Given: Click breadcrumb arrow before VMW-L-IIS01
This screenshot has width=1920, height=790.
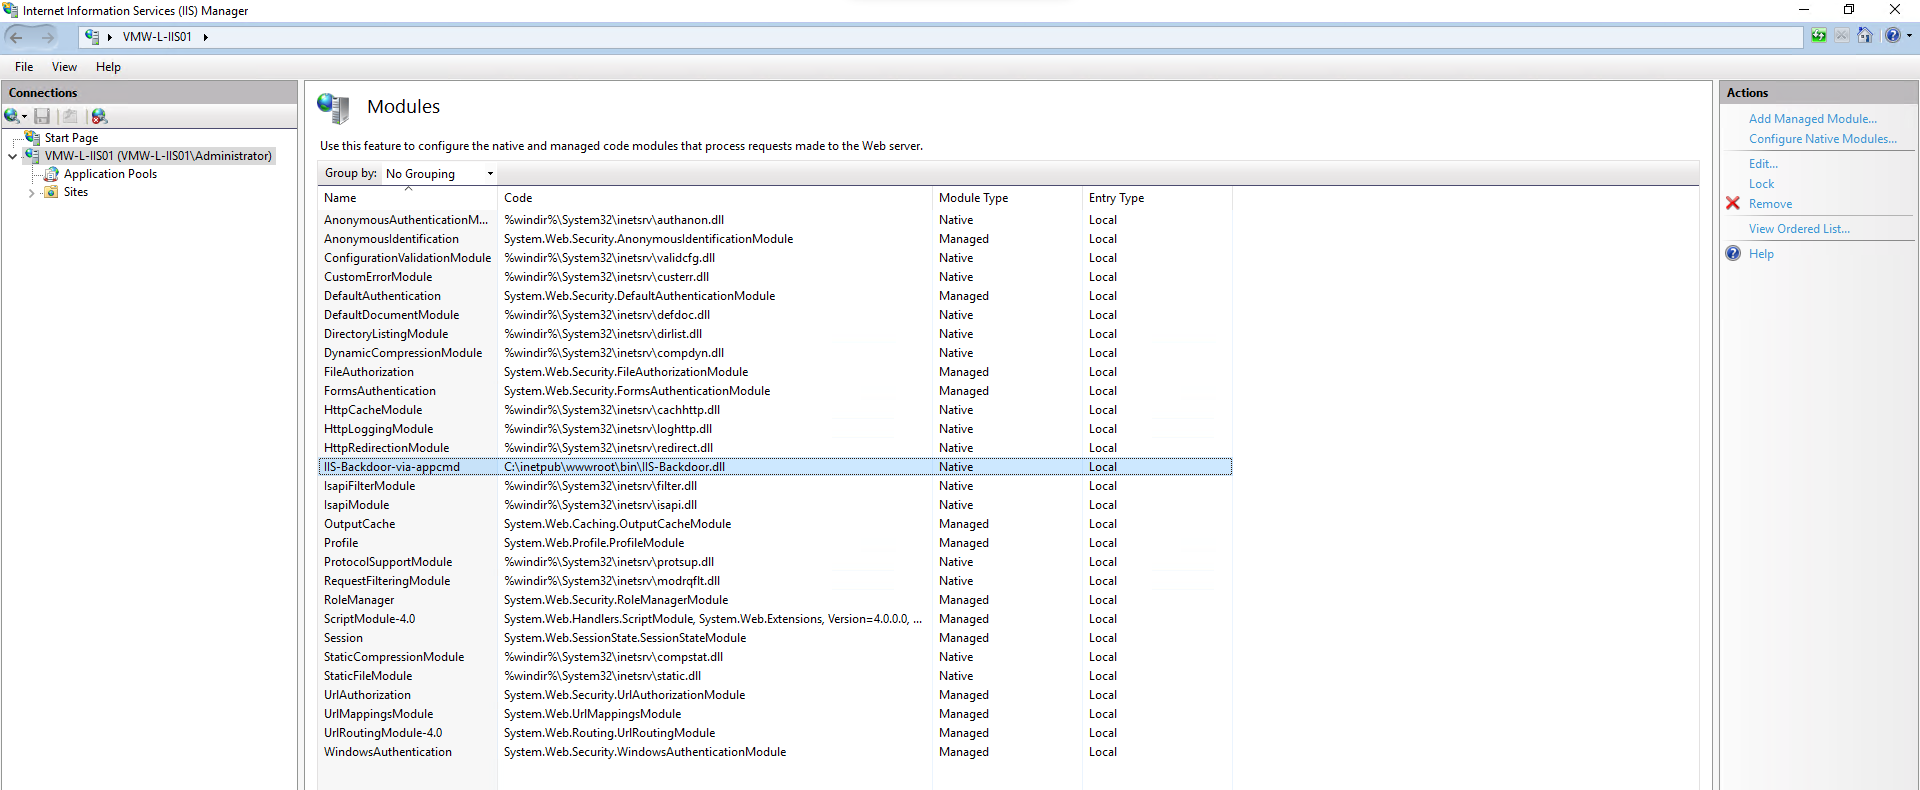Looking at the screenshot, I should pos(109,37).
